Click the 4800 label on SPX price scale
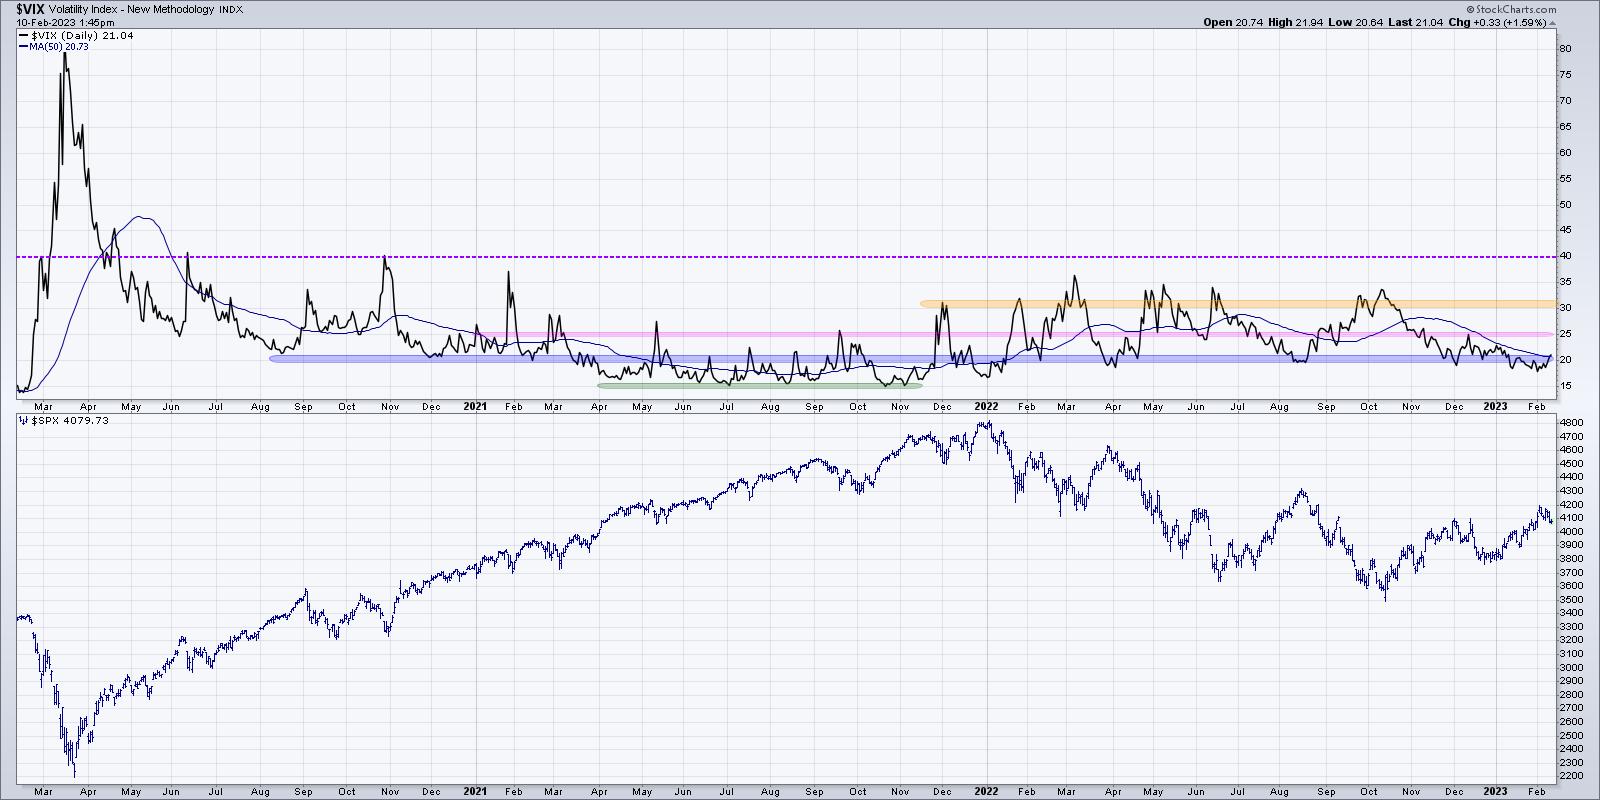The height and width of the screenshot is (800, 1600). click(x=1573, y=423)
